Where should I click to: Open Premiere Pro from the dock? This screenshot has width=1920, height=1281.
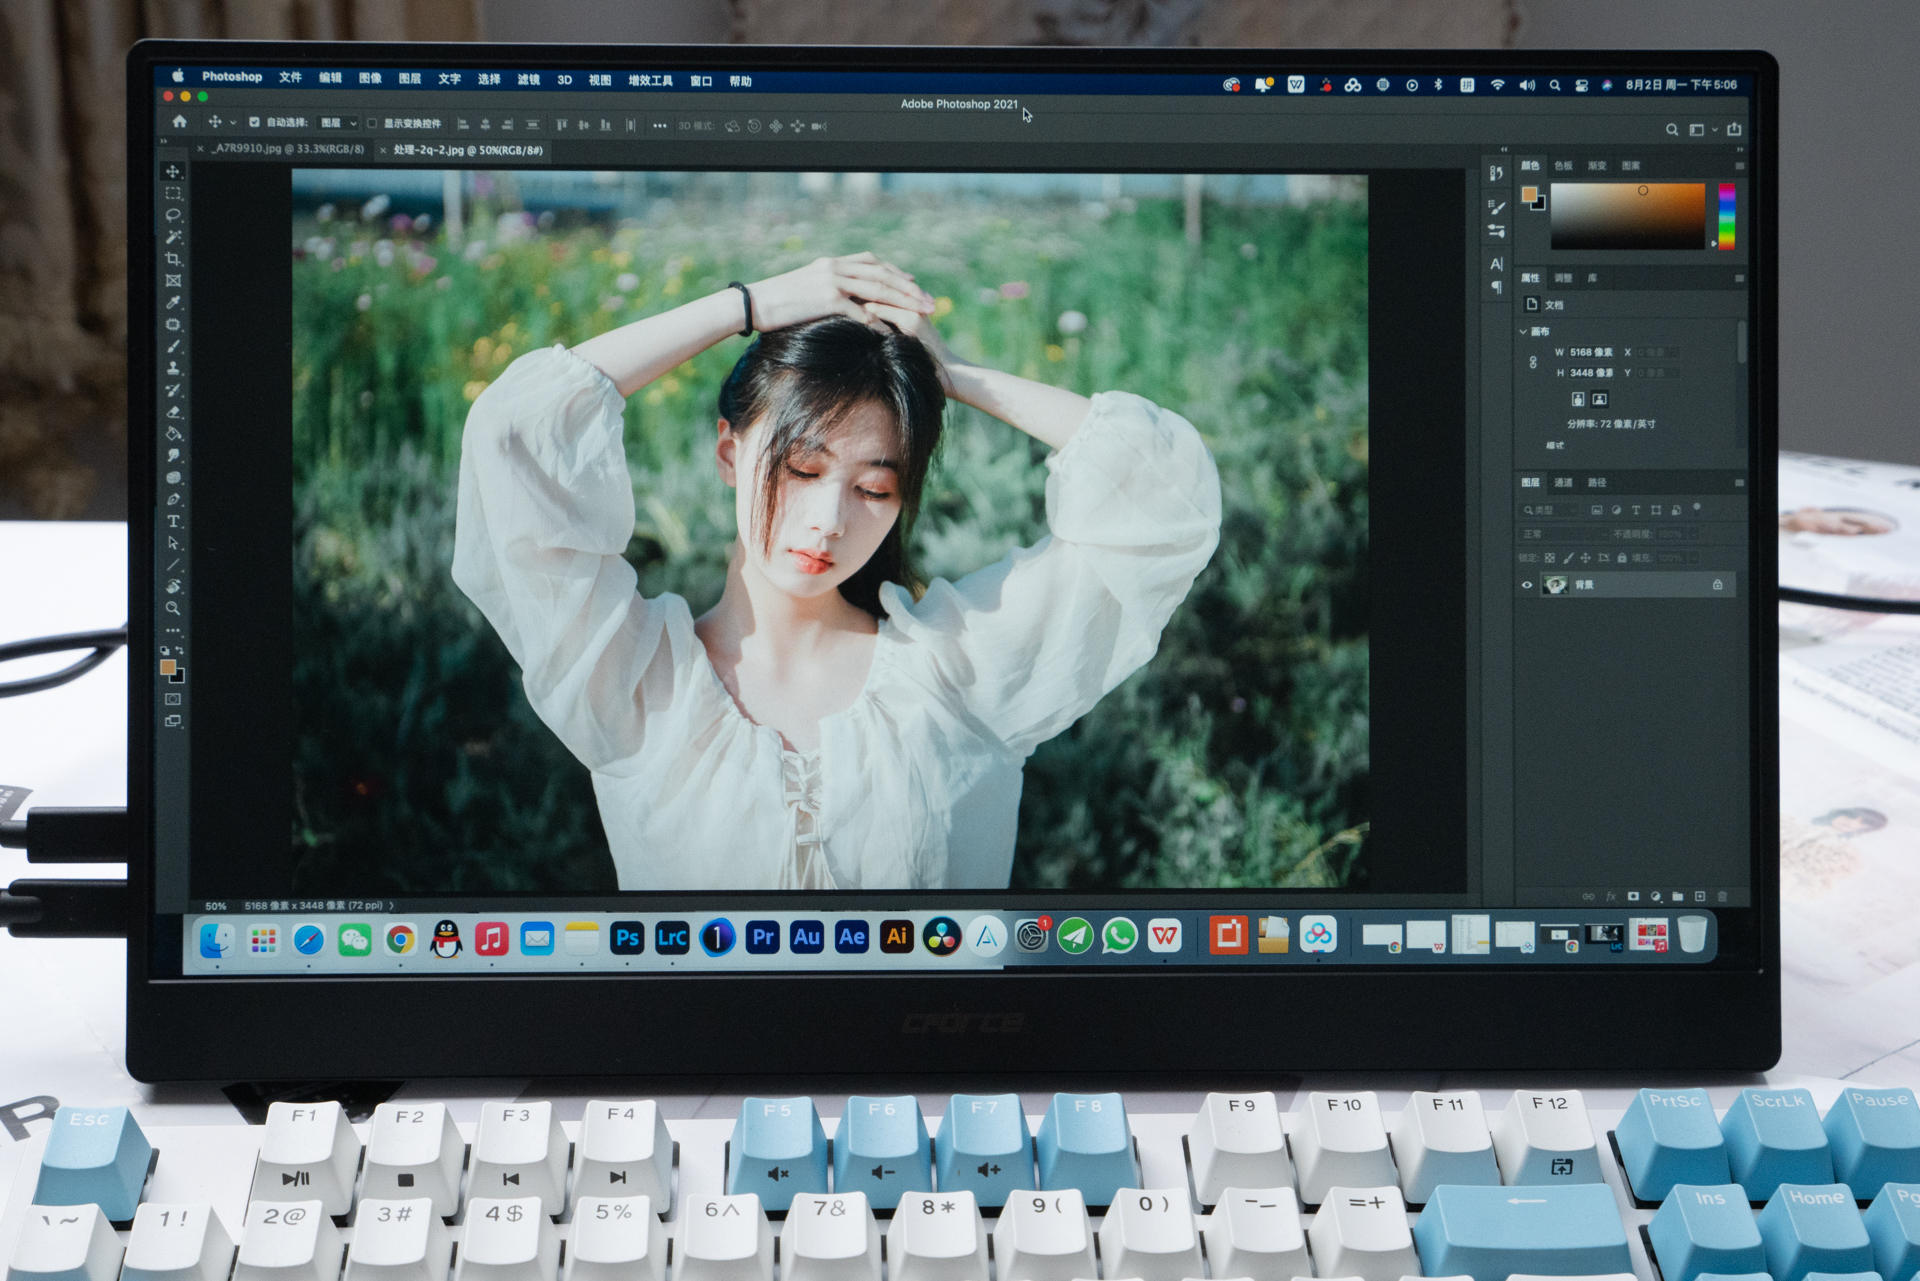tap(762, 937)
